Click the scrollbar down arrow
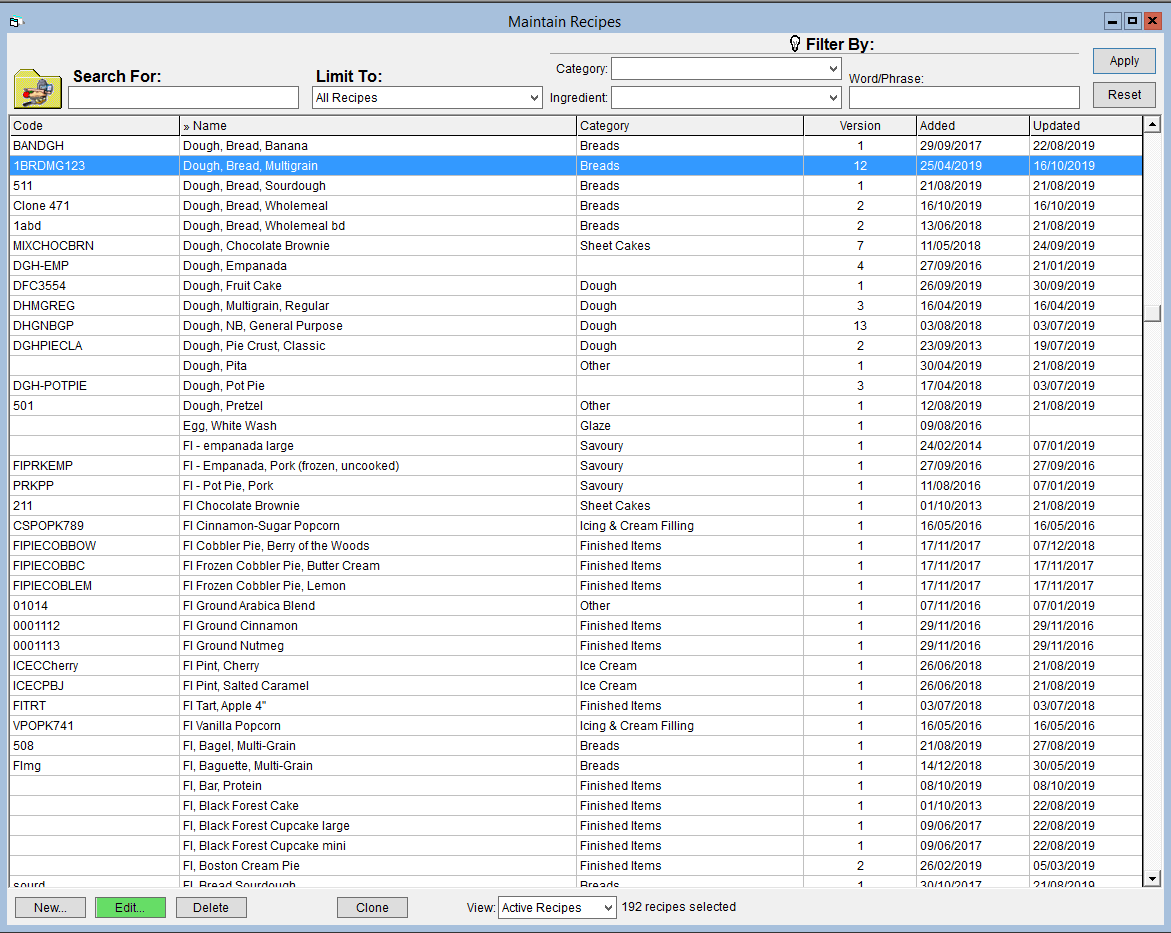The width and height of the screenshot is (1171, 933). 1153,878
